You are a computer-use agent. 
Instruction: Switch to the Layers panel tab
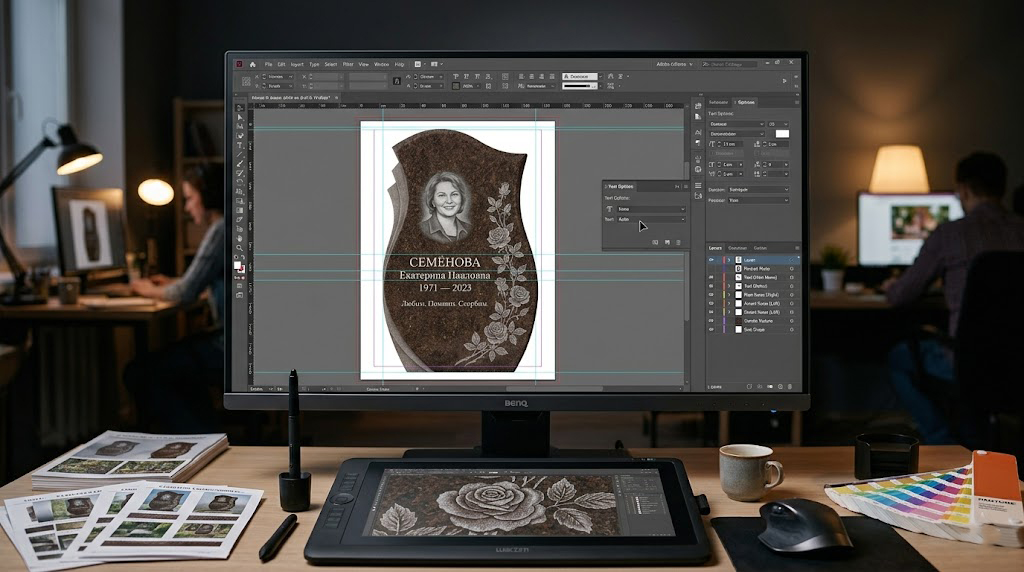pos(715,247)
